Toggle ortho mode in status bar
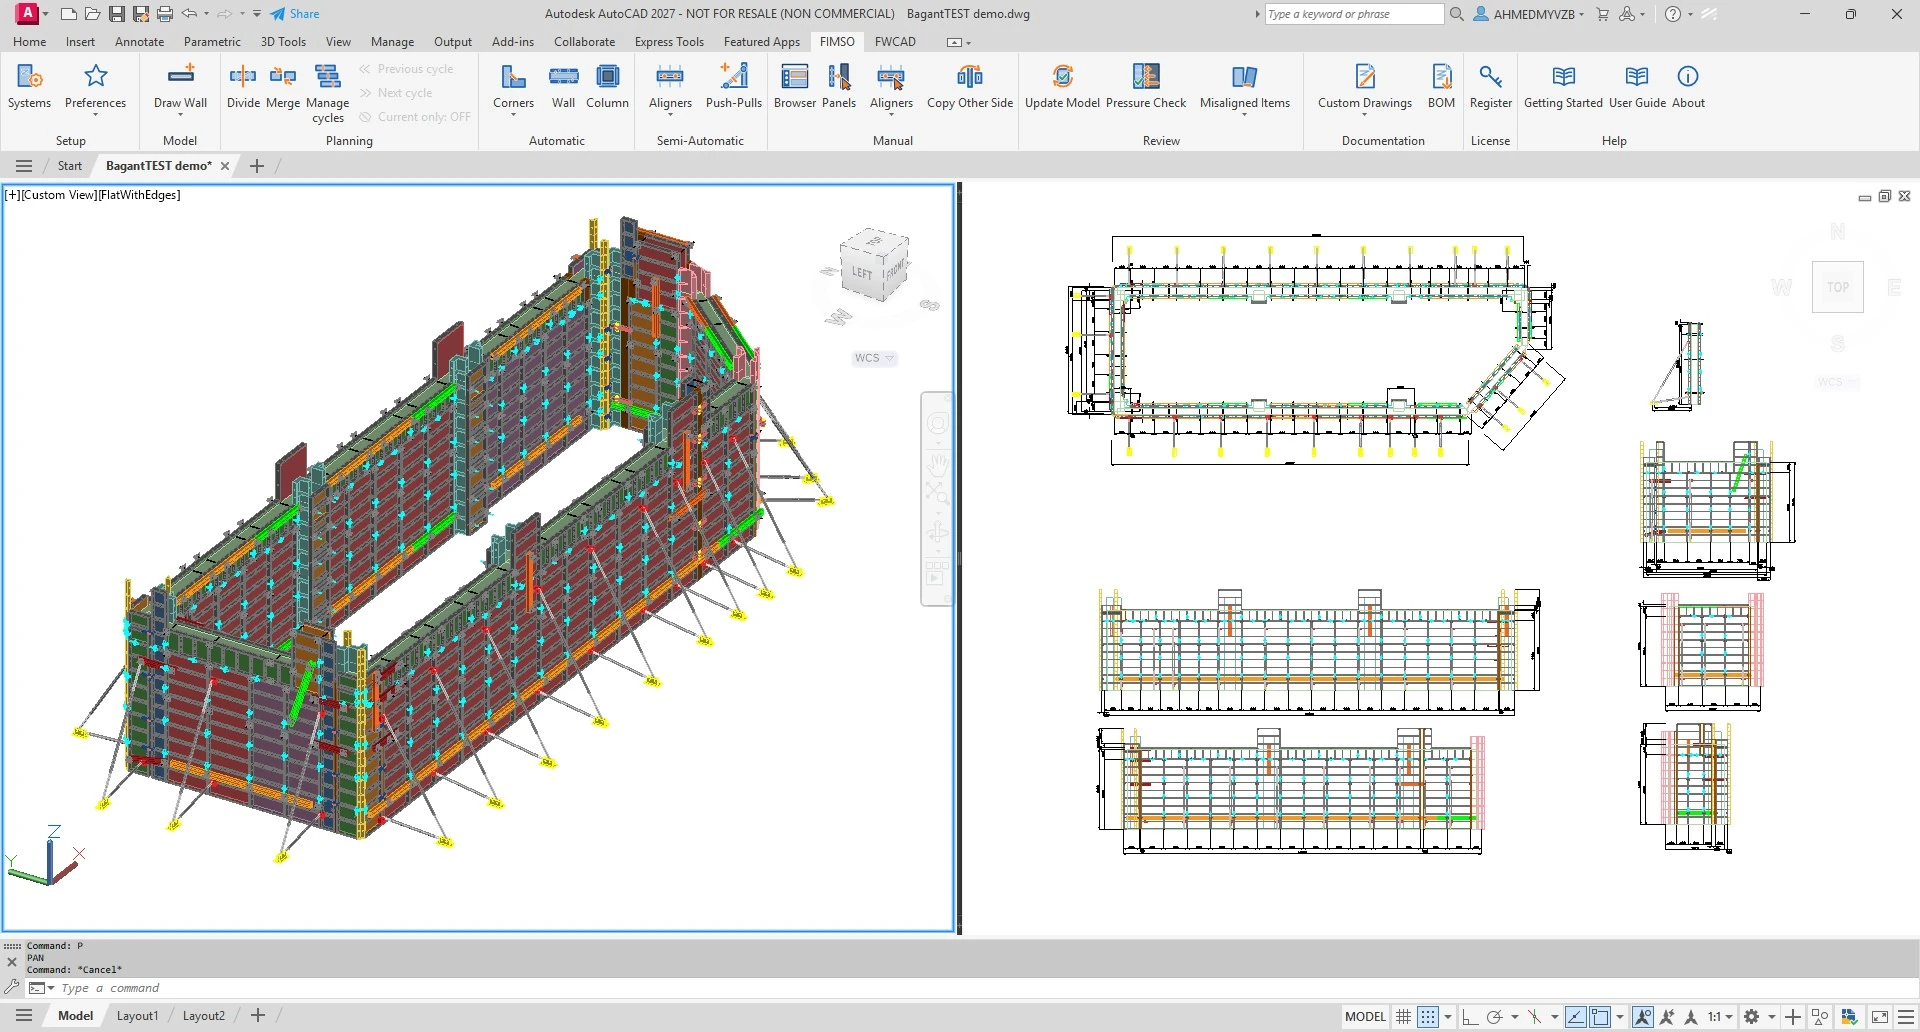Screen dimensions: 1920x1032 coord(1470,1017)
